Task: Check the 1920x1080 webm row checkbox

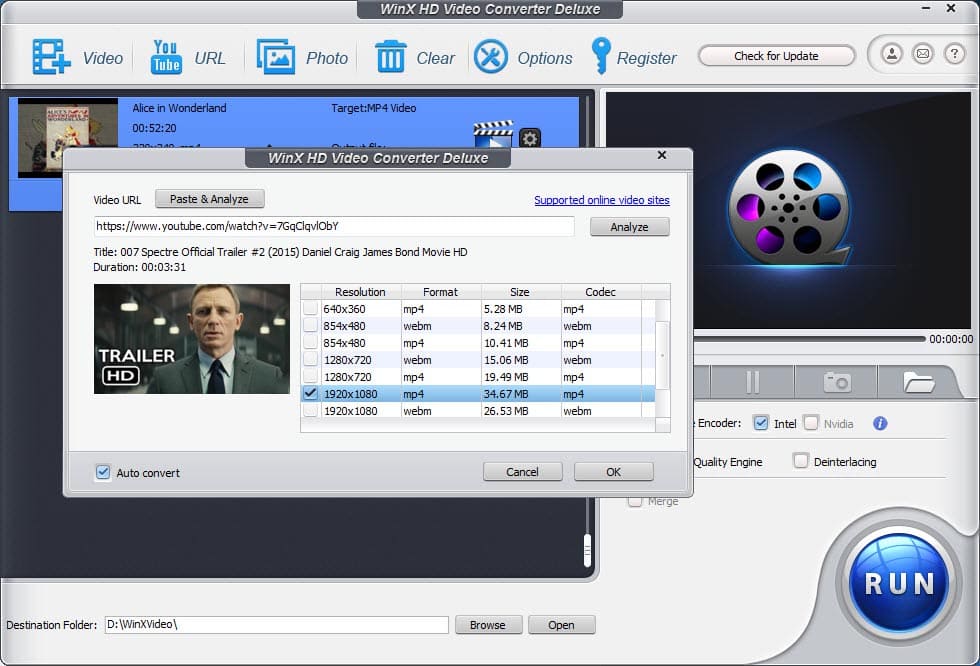Action: click(311, 410)
